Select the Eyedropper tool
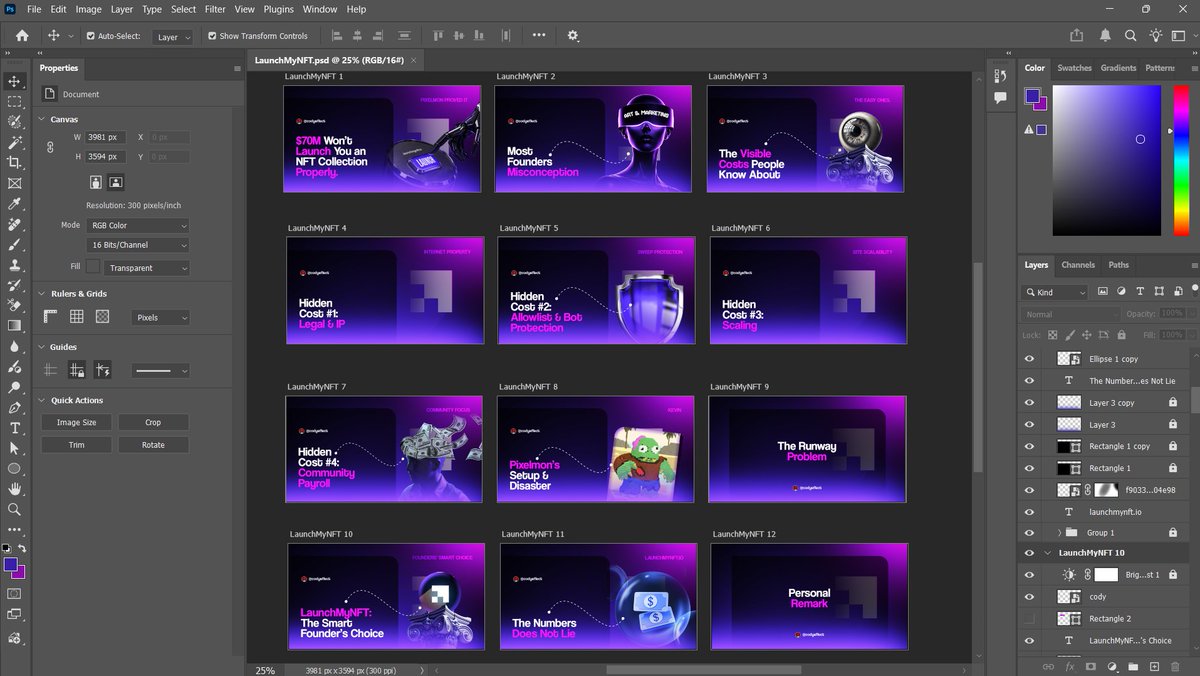 tap(14, 204)
